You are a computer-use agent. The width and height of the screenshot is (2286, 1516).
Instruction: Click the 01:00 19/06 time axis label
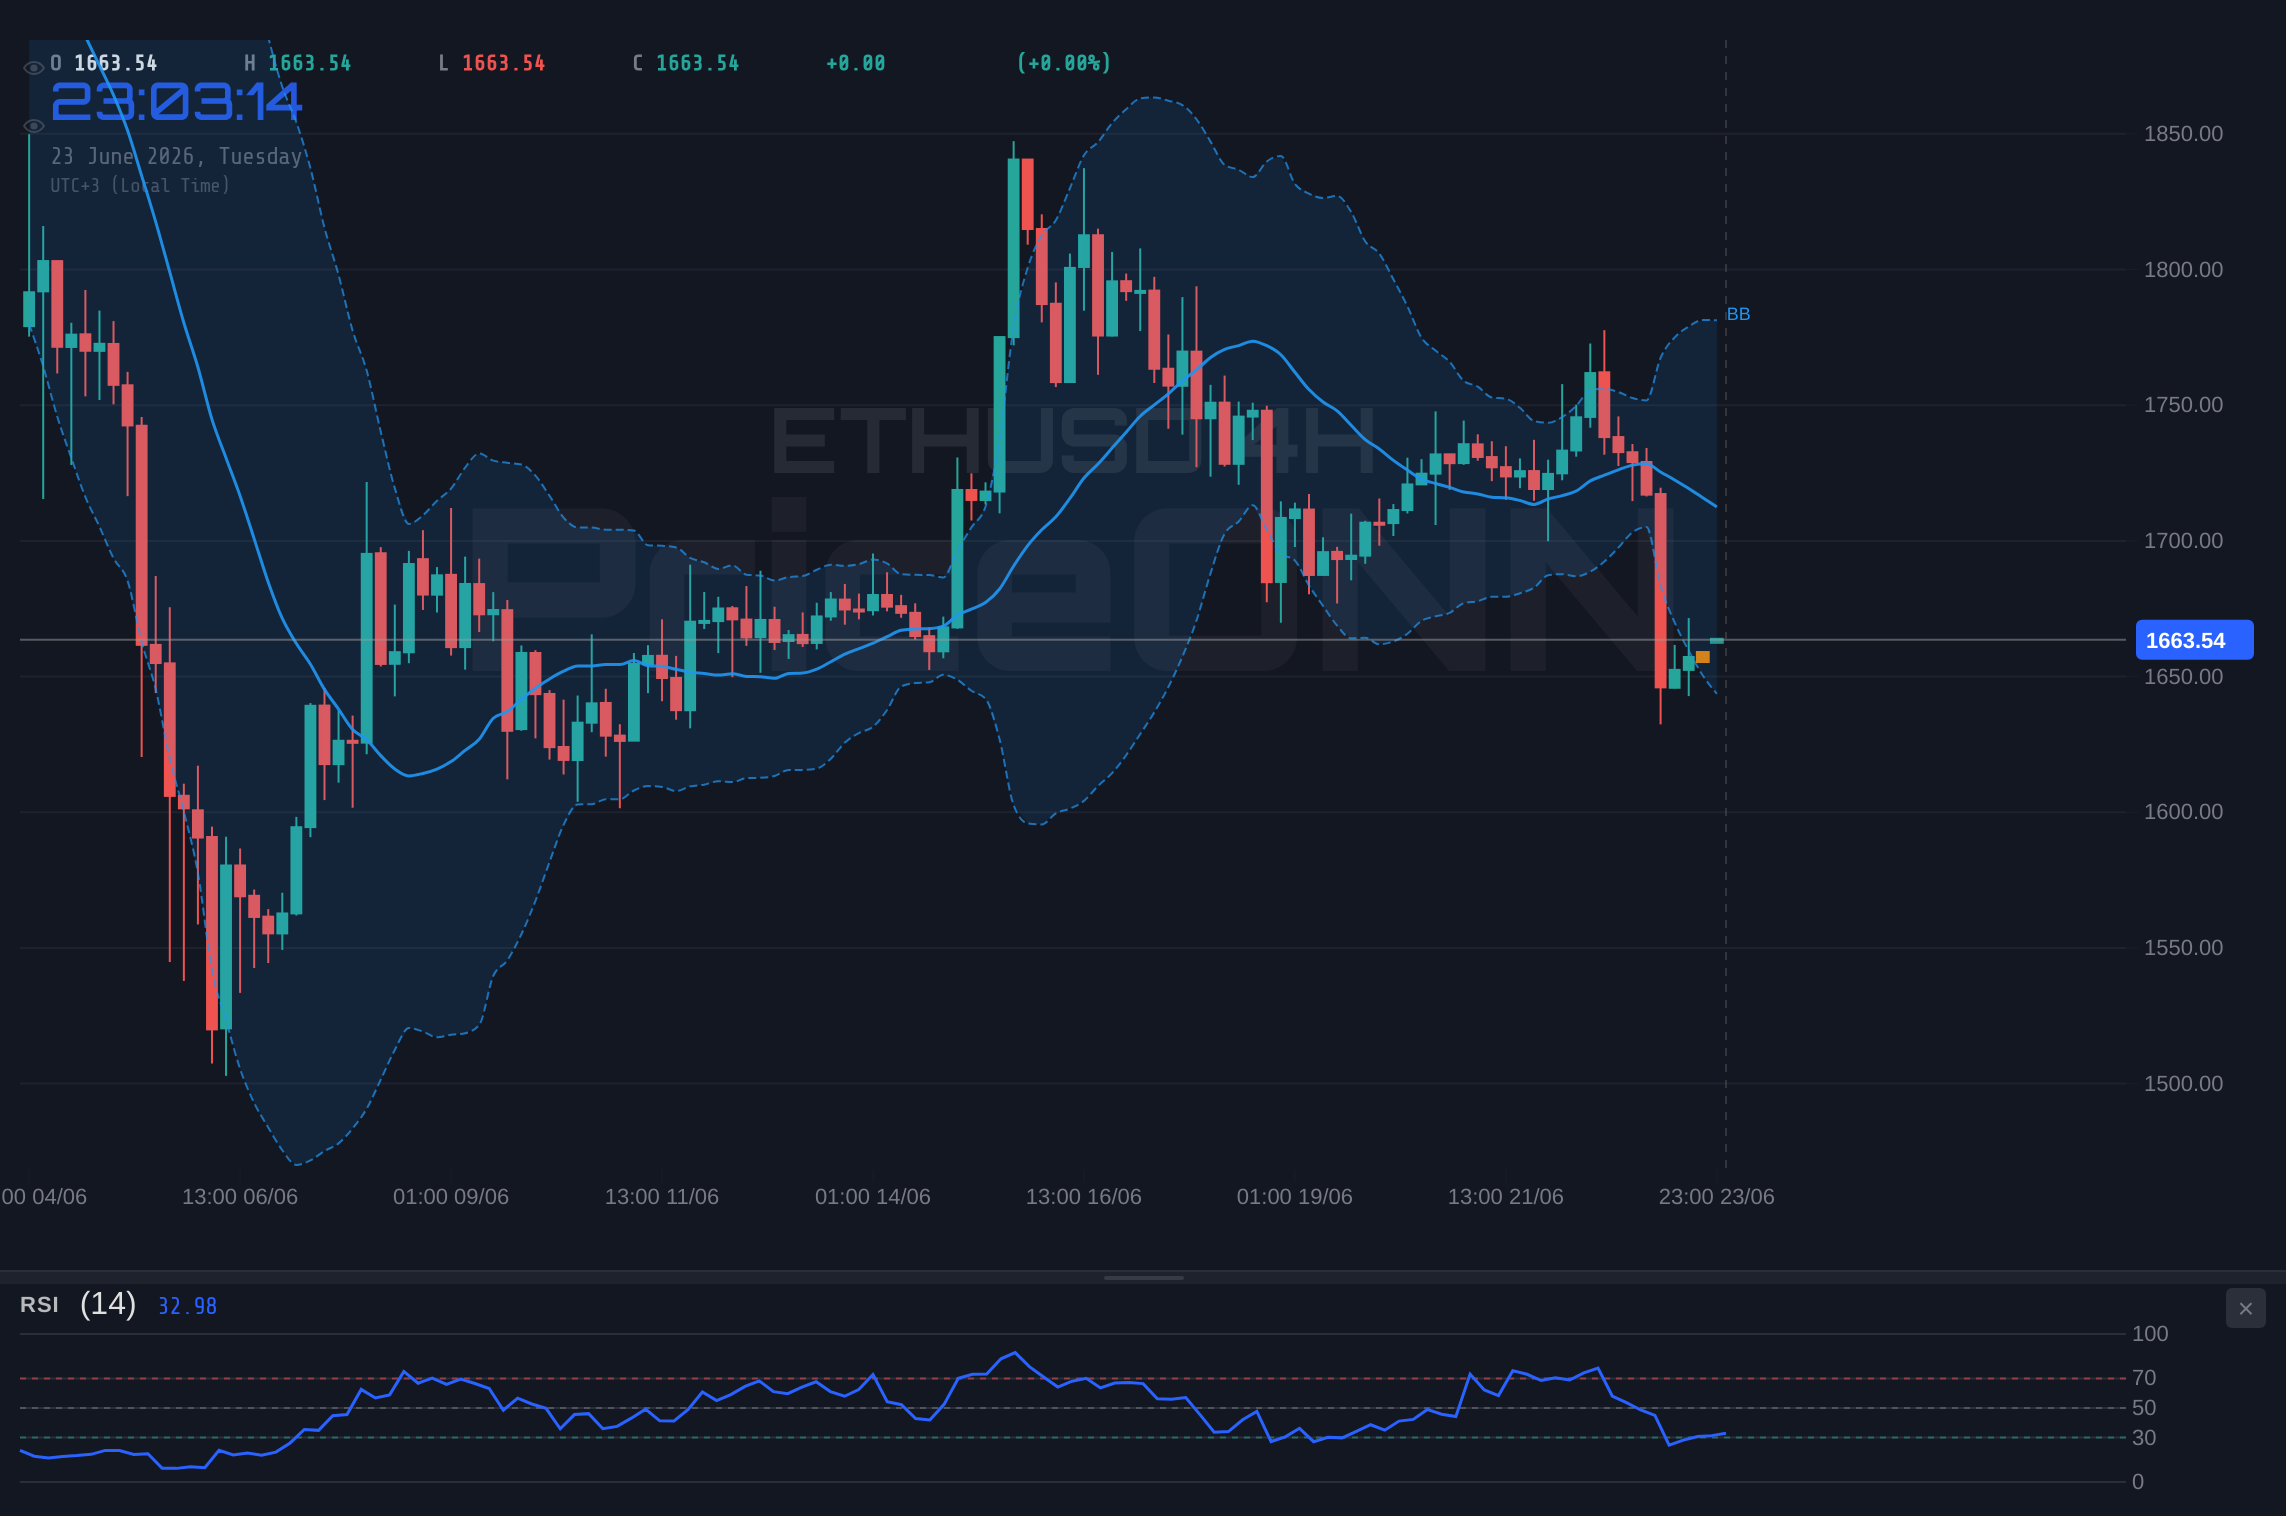point(1295,1197)
